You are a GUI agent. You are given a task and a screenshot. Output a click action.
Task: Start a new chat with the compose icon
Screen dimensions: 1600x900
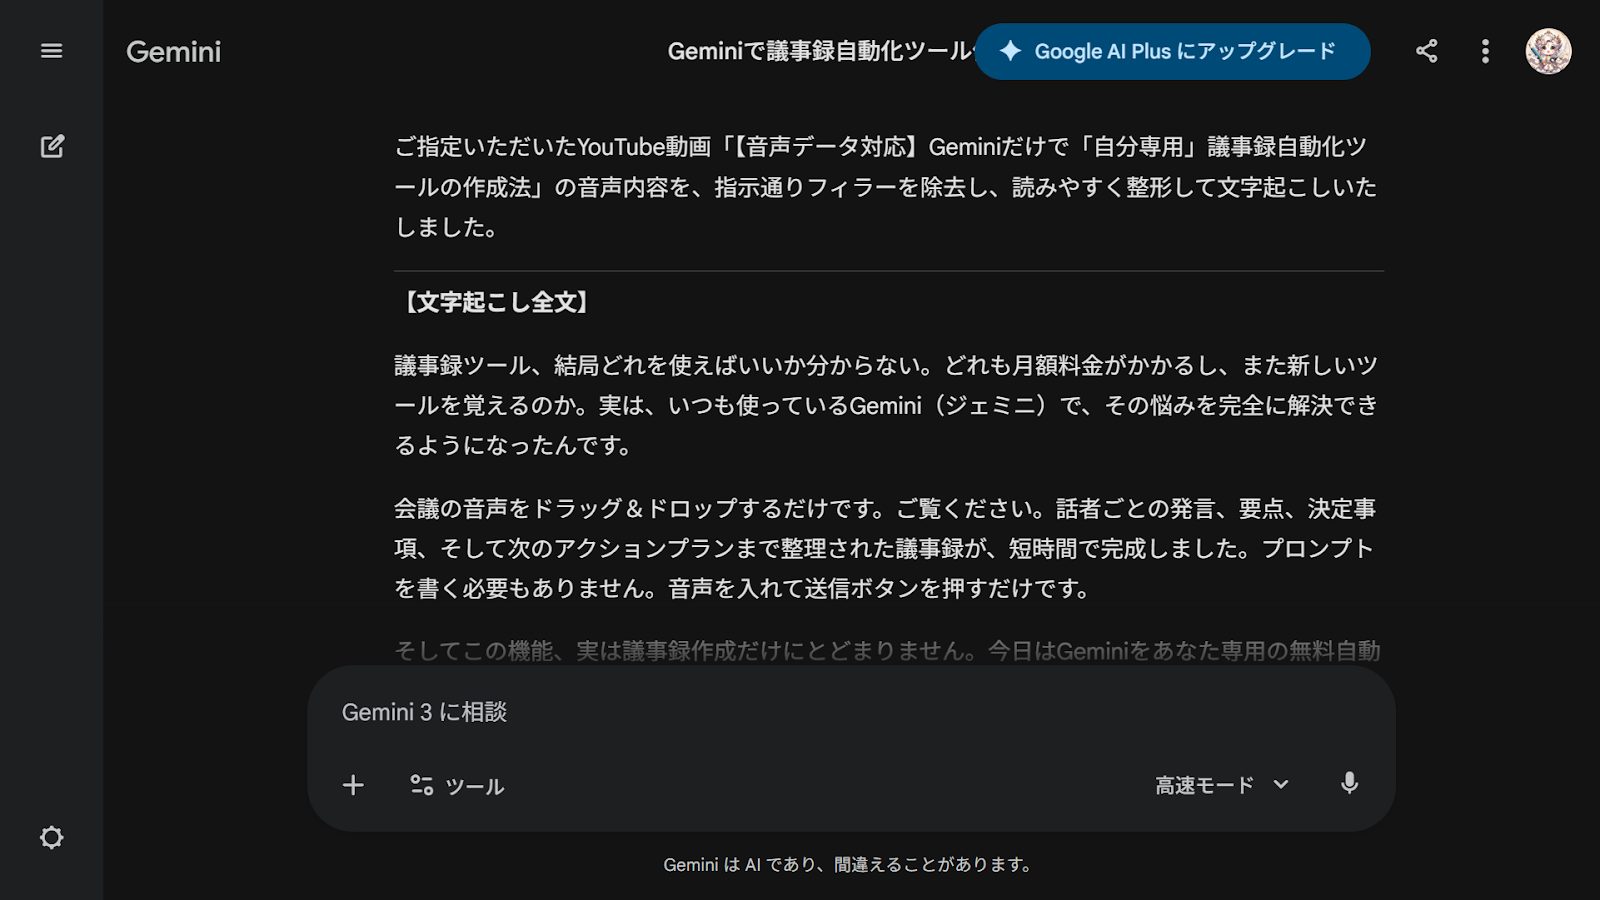52,146
